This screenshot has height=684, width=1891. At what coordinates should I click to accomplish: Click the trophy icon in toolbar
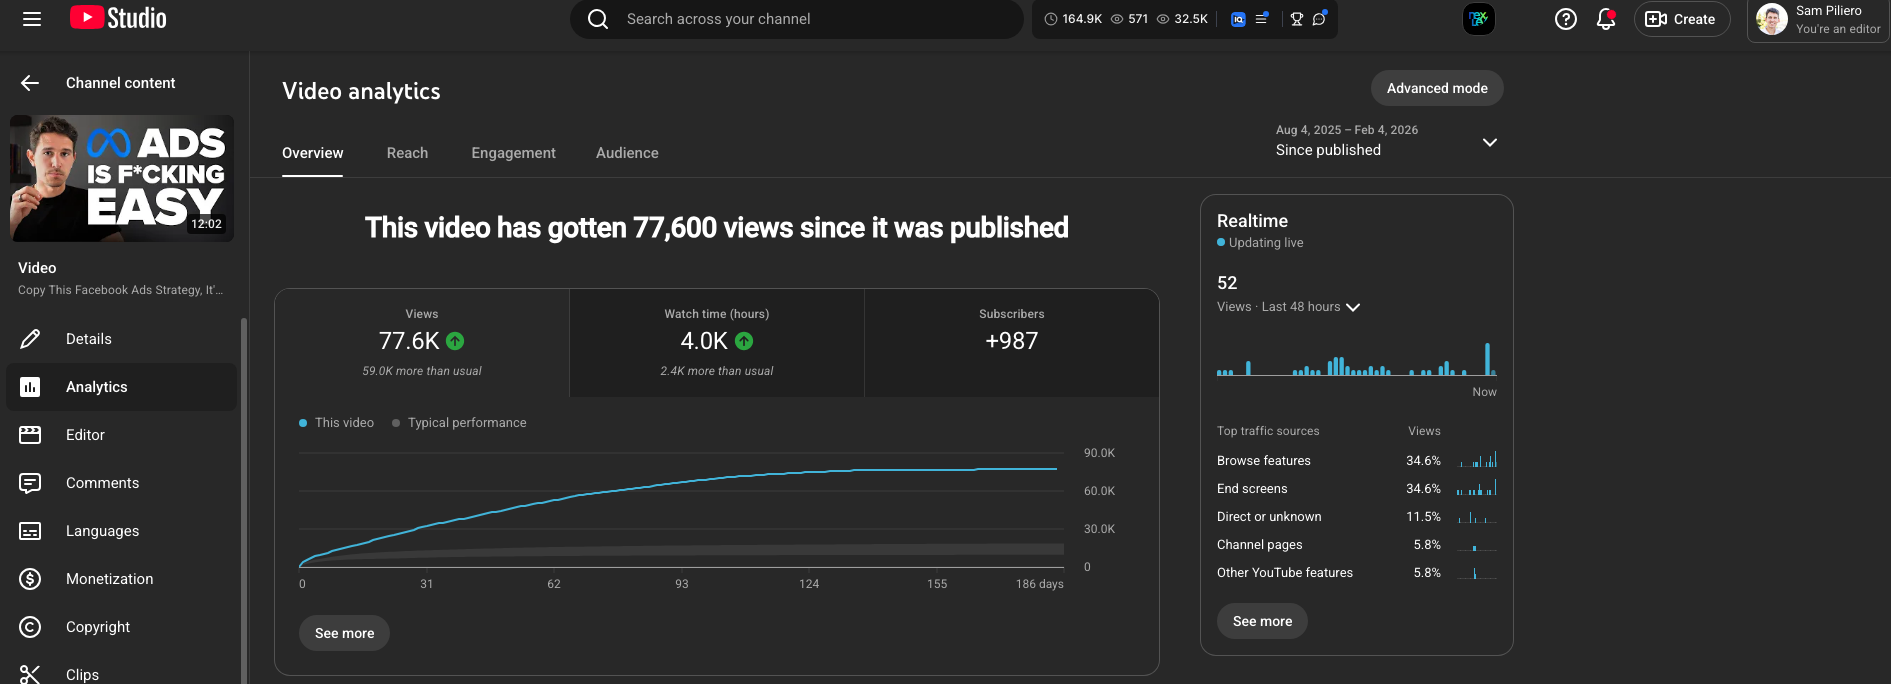point(1297,19)
